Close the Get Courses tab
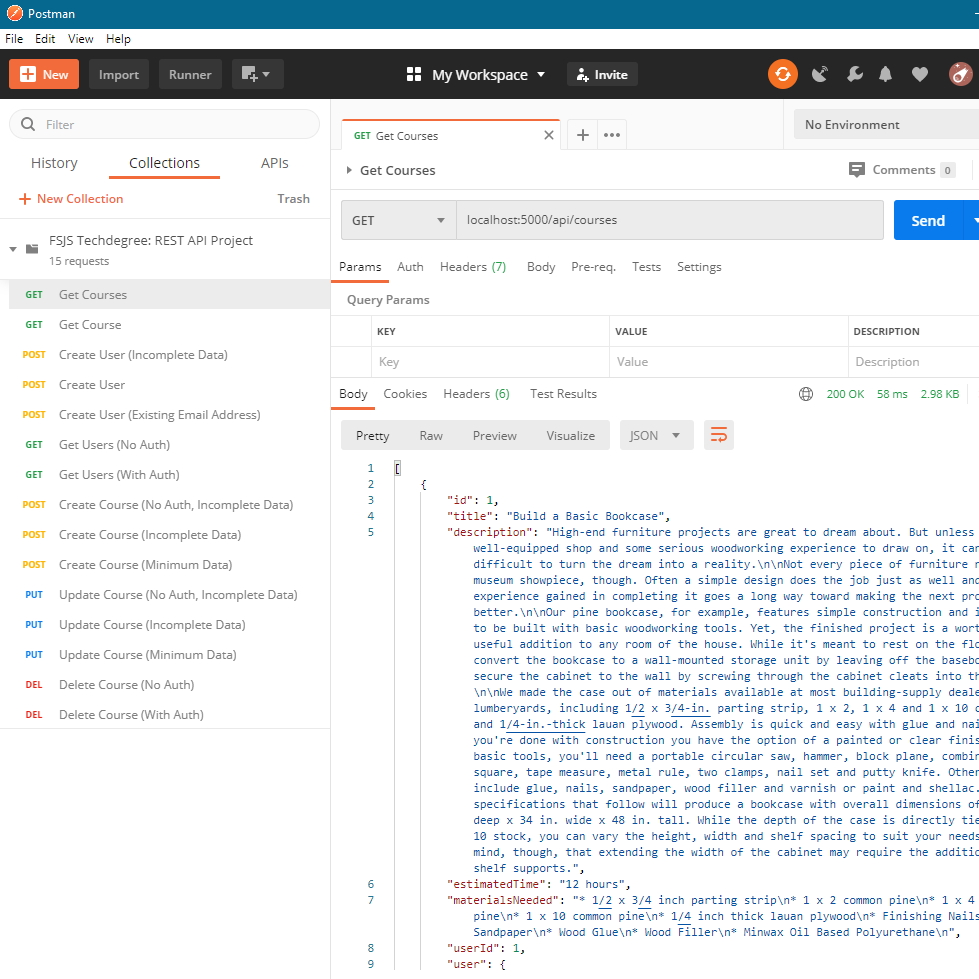Viewport: 979px width, 979px height. 549,135
